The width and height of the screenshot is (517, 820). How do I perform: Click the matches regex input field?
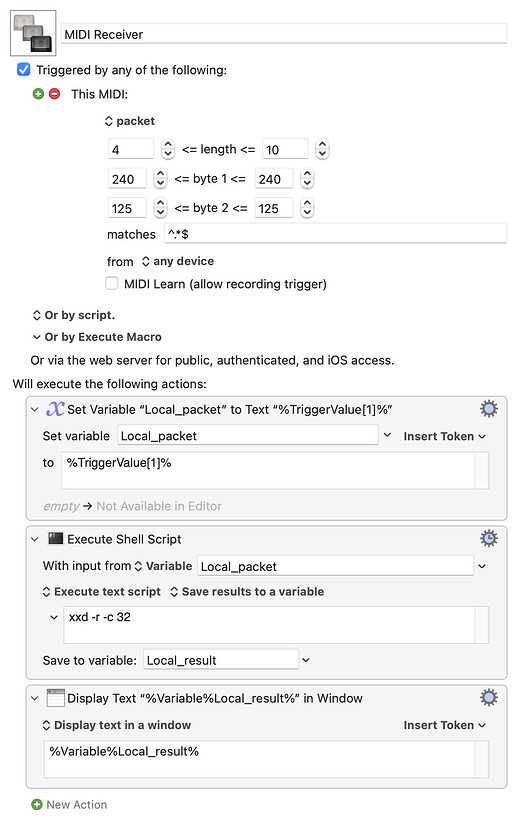click(335, 234)
